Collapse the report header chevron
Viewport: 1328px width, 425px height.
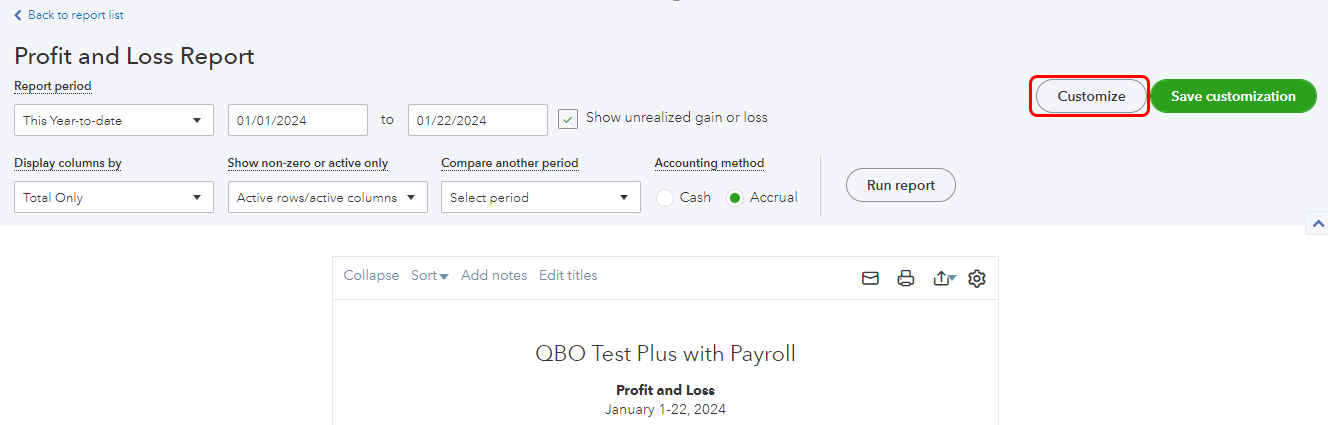(1317, 224)
